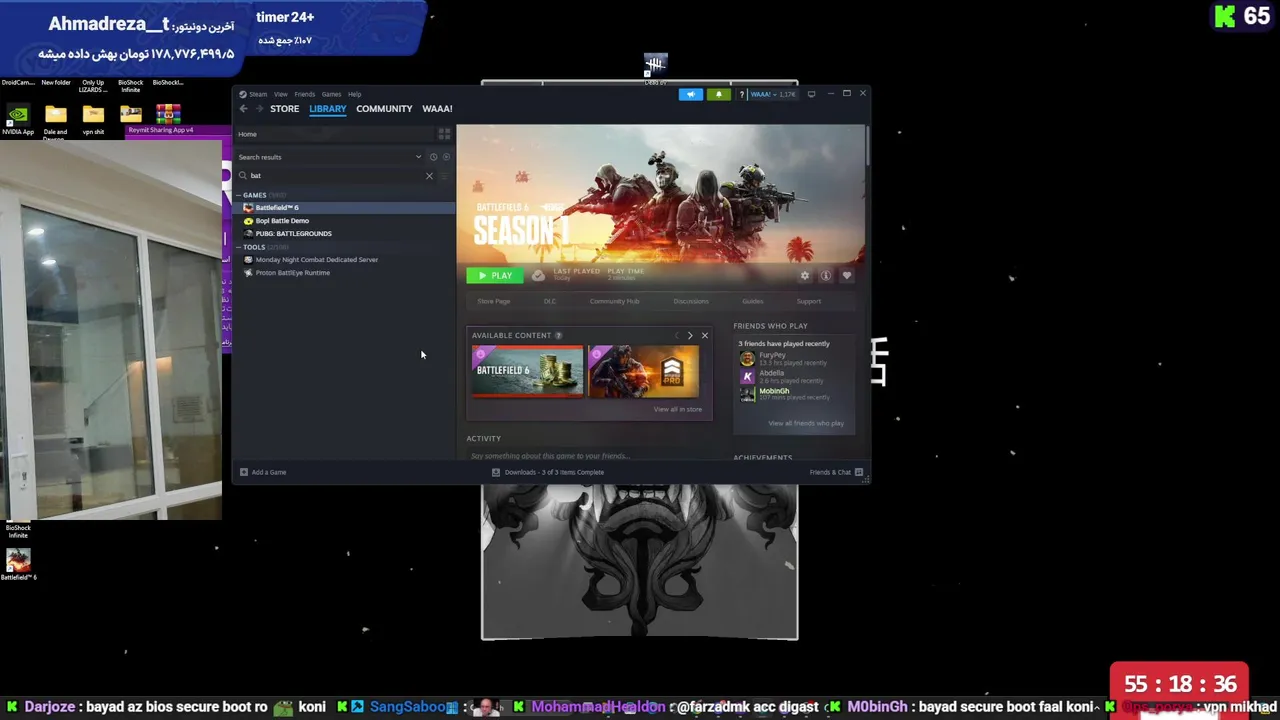Open NVIDIA App desktop shortcut
The width and height of the screenshot is (1280, 720).
click(18, 120)
